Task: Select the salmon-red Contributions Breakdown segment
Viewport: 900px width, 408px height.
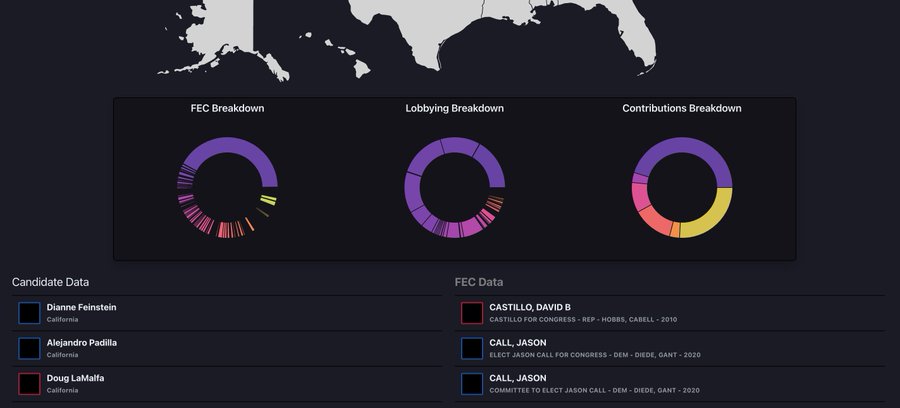Action: tap(656, 223)
